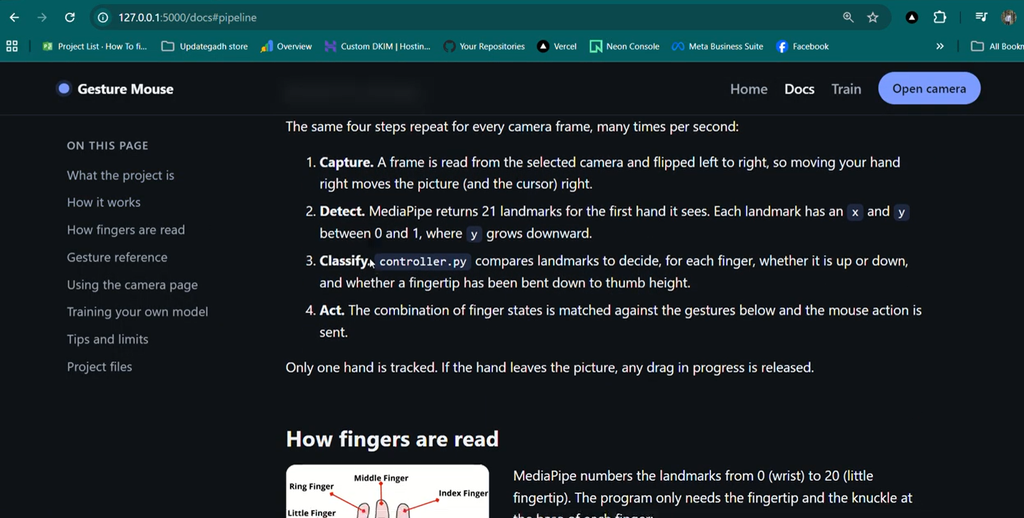The width and height of the screenshot is (1024, 518).
Task: Open the Updategadh store bookmark folder
Action: [x=204, y=46]
